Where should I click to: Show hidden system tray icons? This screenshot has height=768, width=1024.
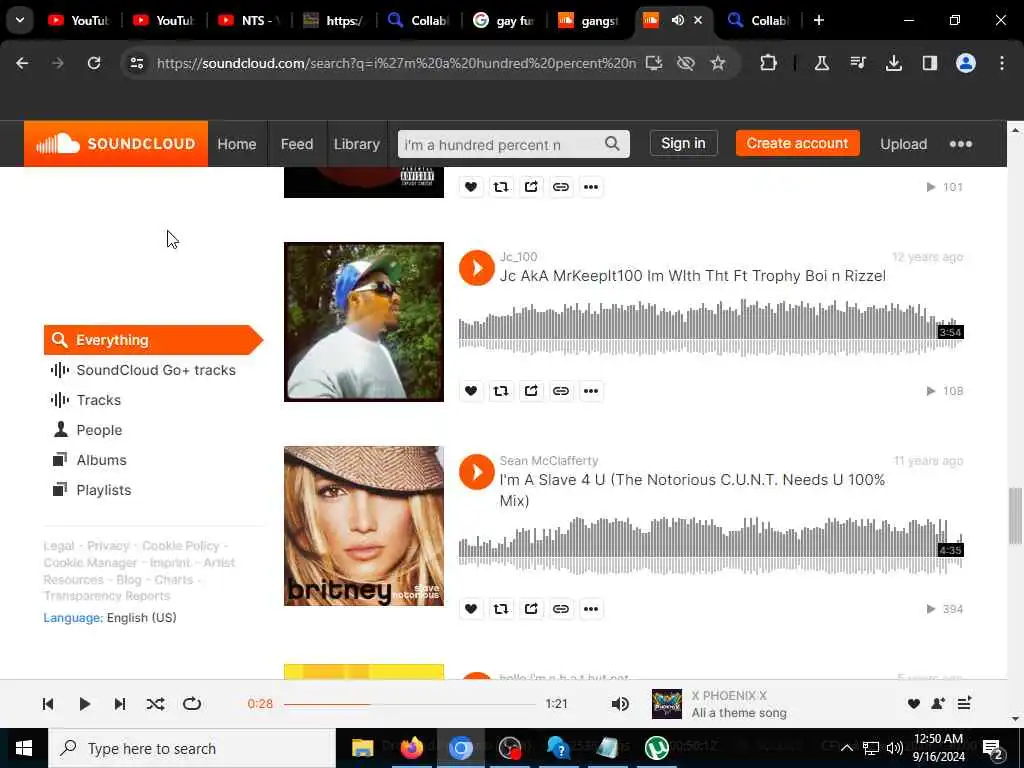pos(846,748)
